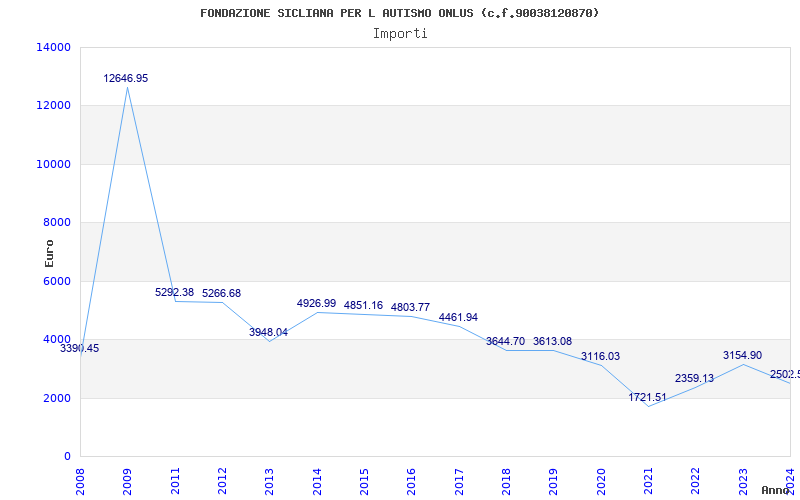Click the 2015 x-axis year label
Image resolution: width=800 pixels, height=500 pixels.
(x=364, y=481)
